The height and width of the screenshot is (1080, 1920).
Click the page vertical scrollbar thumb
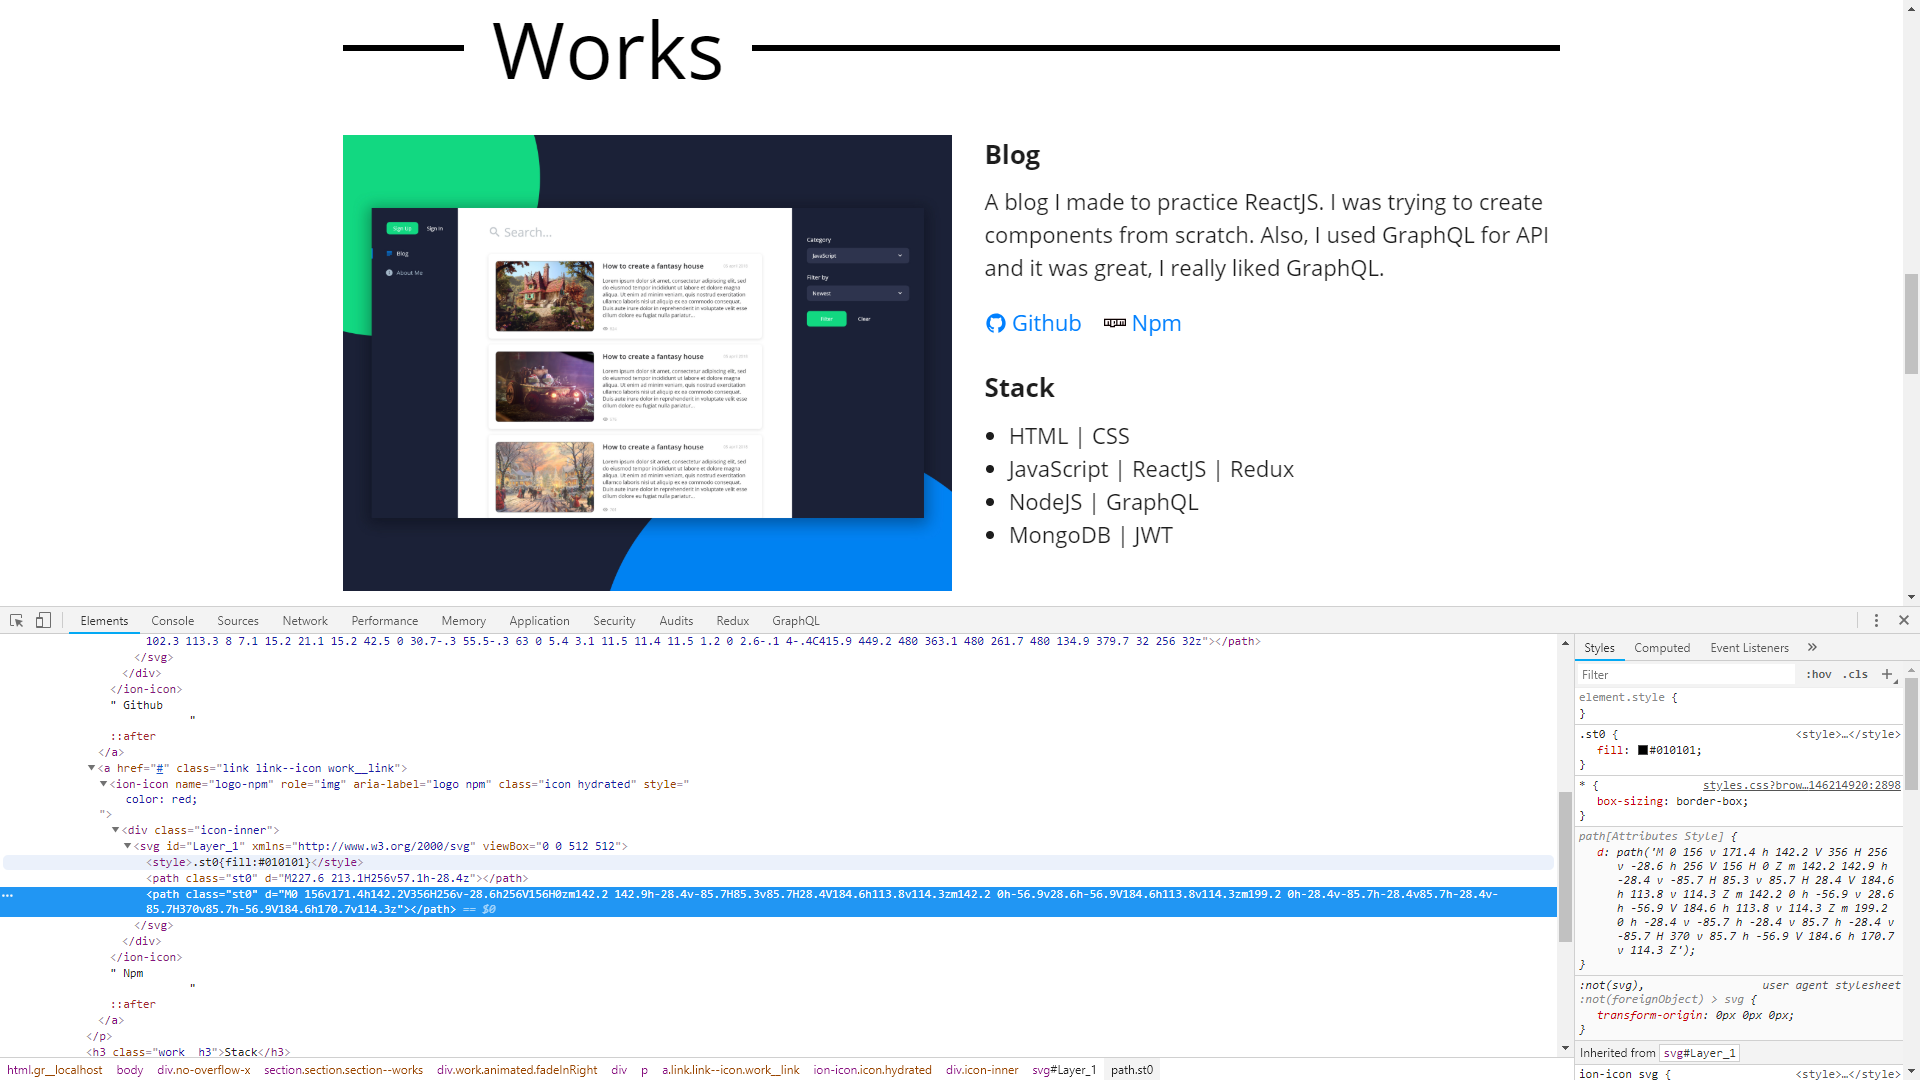click(1911, 323)
